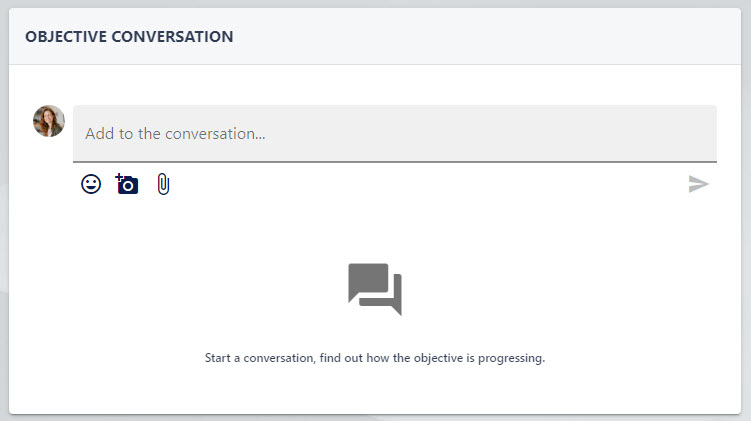The image size is (751, 421).
Task: Click the front speech bubble of chat graphic
Action: coord(368,282)
